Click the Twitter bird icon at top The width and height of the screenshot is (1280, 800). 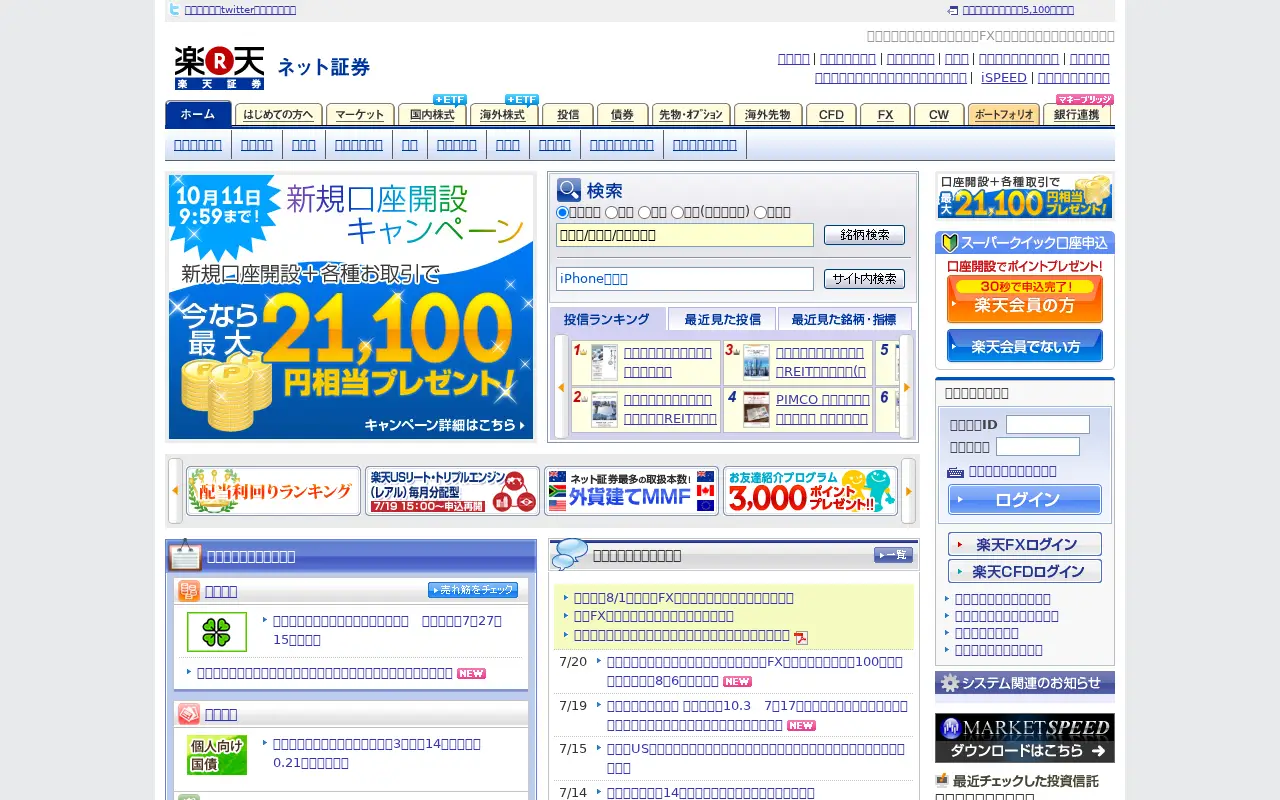[174, 9]
